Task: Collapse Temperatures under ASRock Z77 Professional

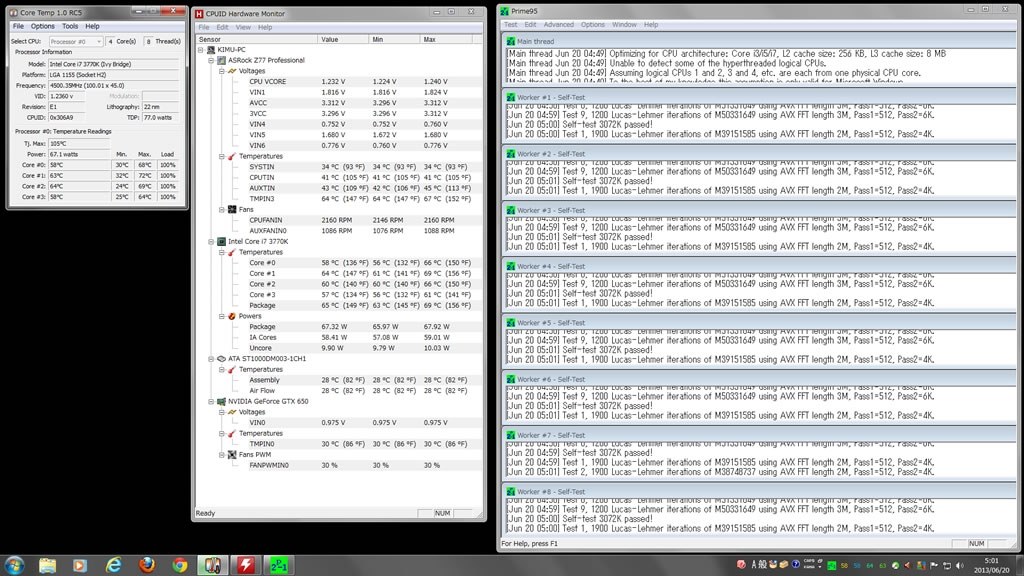Action: point(221,157)
